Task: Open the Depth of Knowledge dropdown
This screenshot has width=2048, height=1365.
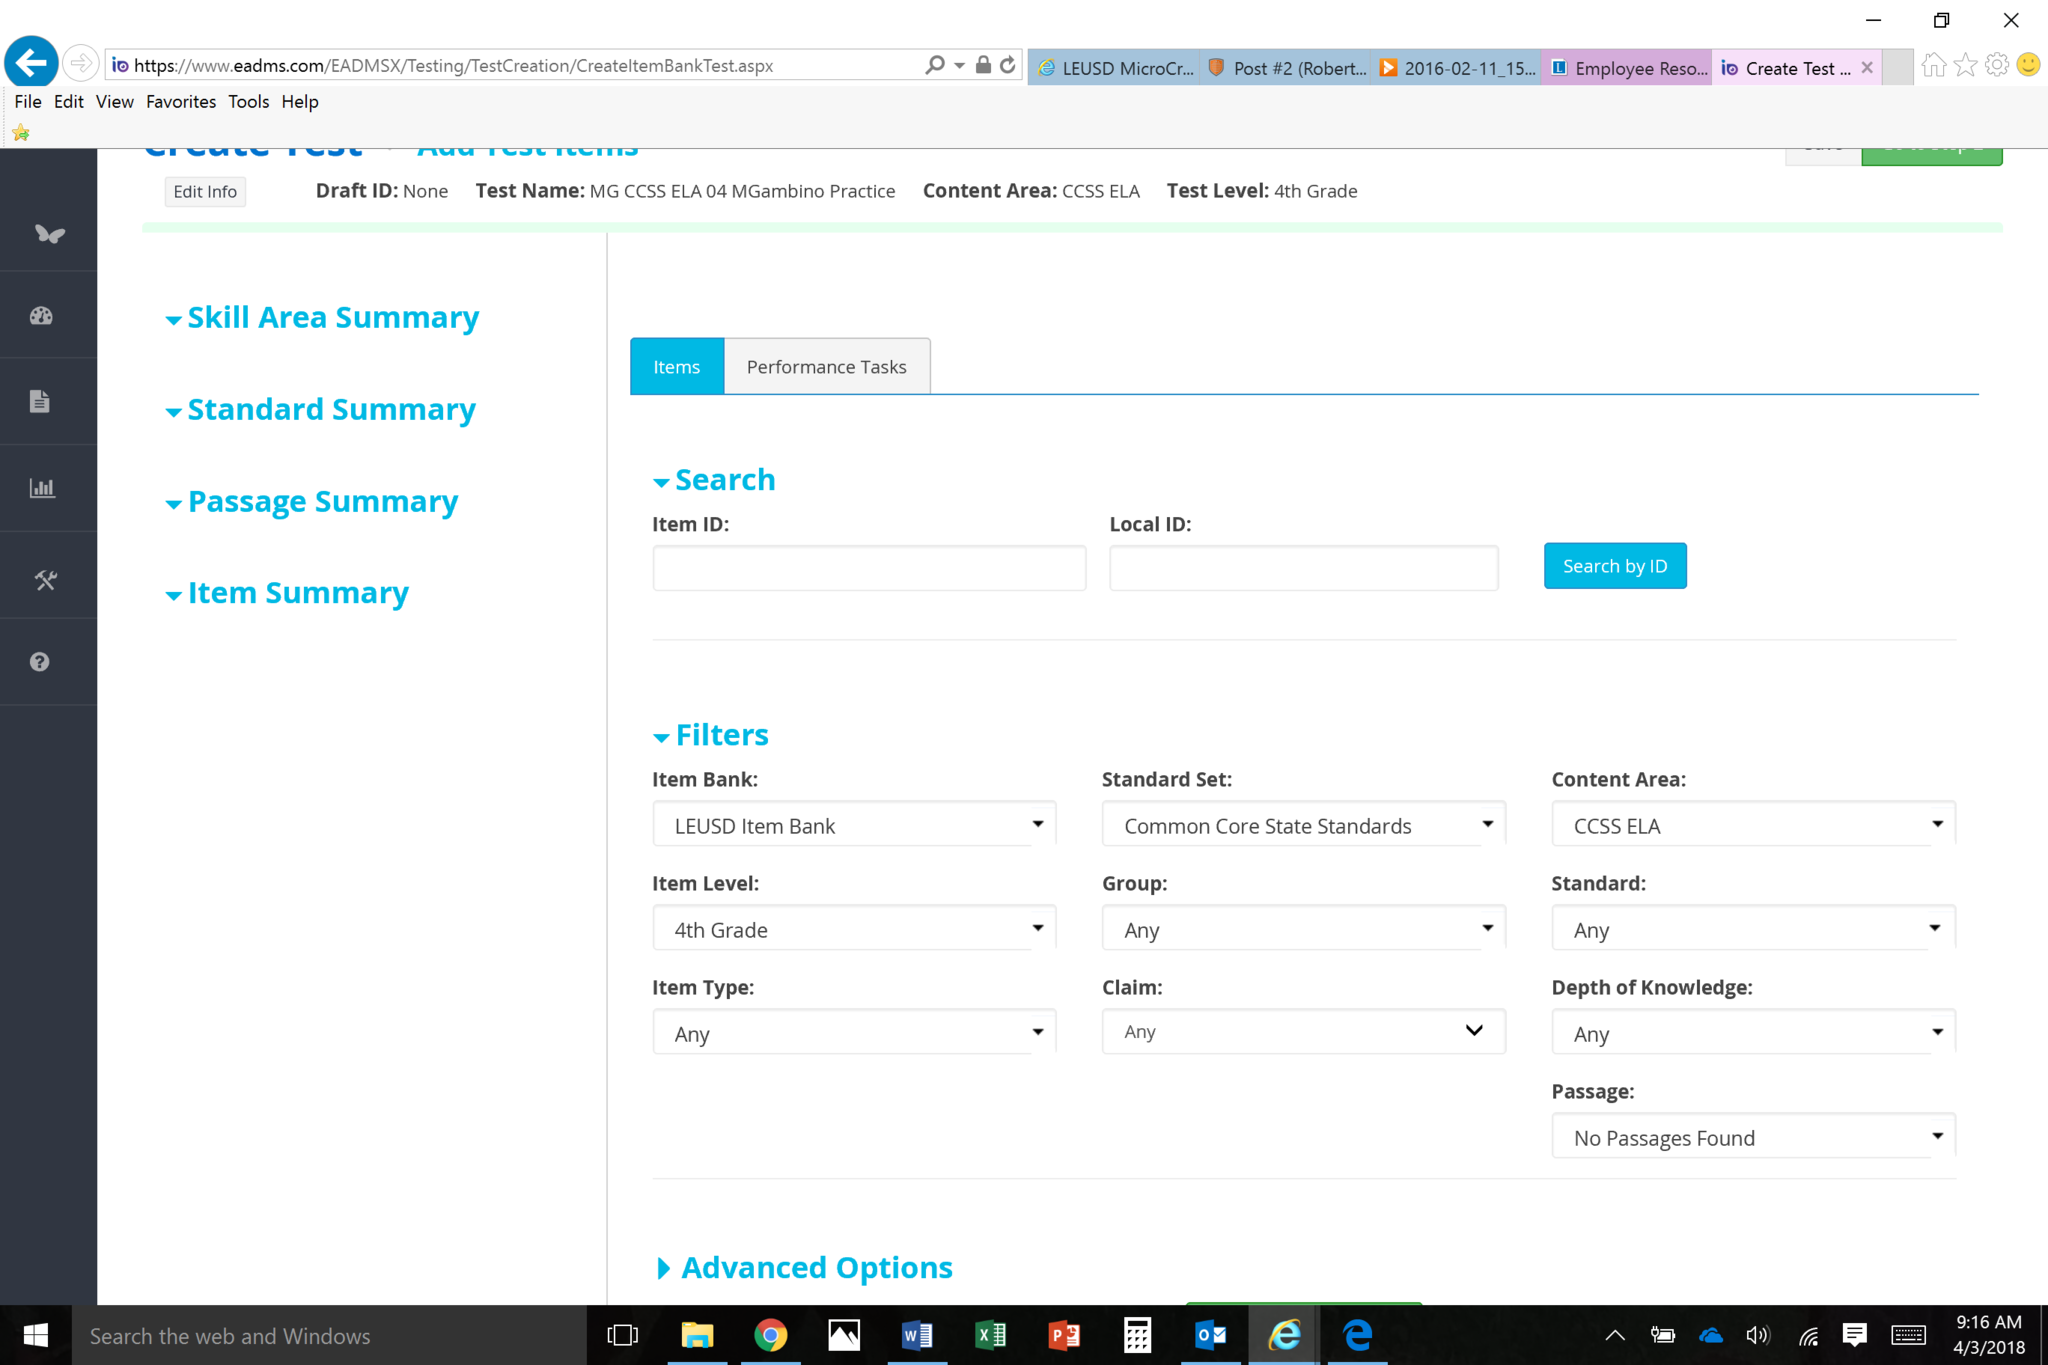Action: [1752, 1034]
